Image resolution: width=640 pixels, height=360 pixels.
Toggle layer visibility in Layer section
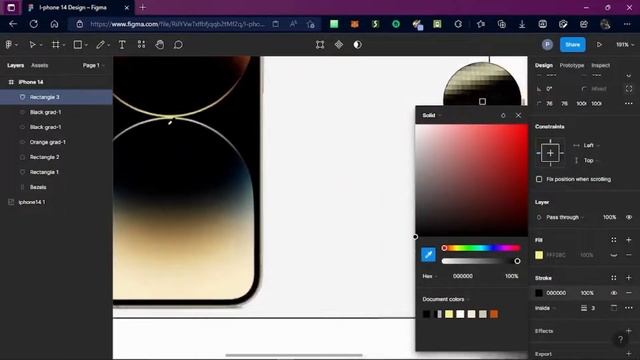[629, 218]
